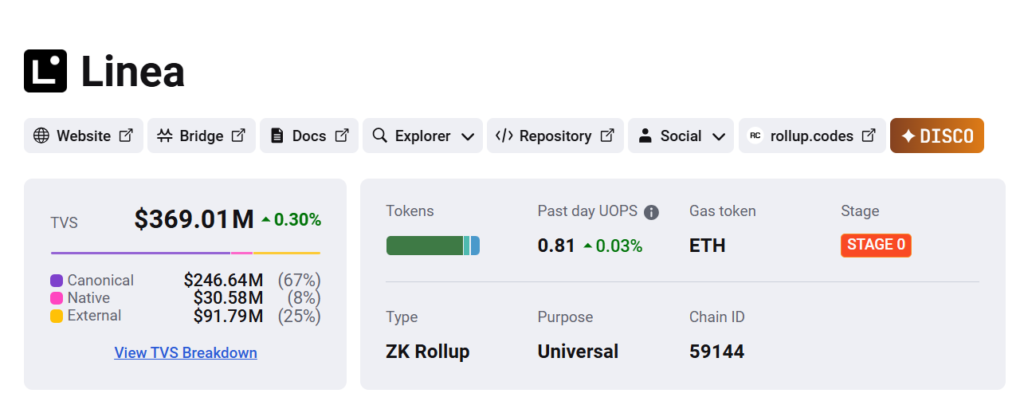This screenshot has height=409, width=1024.
Task: Open the View TVS Breakdown link
Action: (x=185, y=353)
